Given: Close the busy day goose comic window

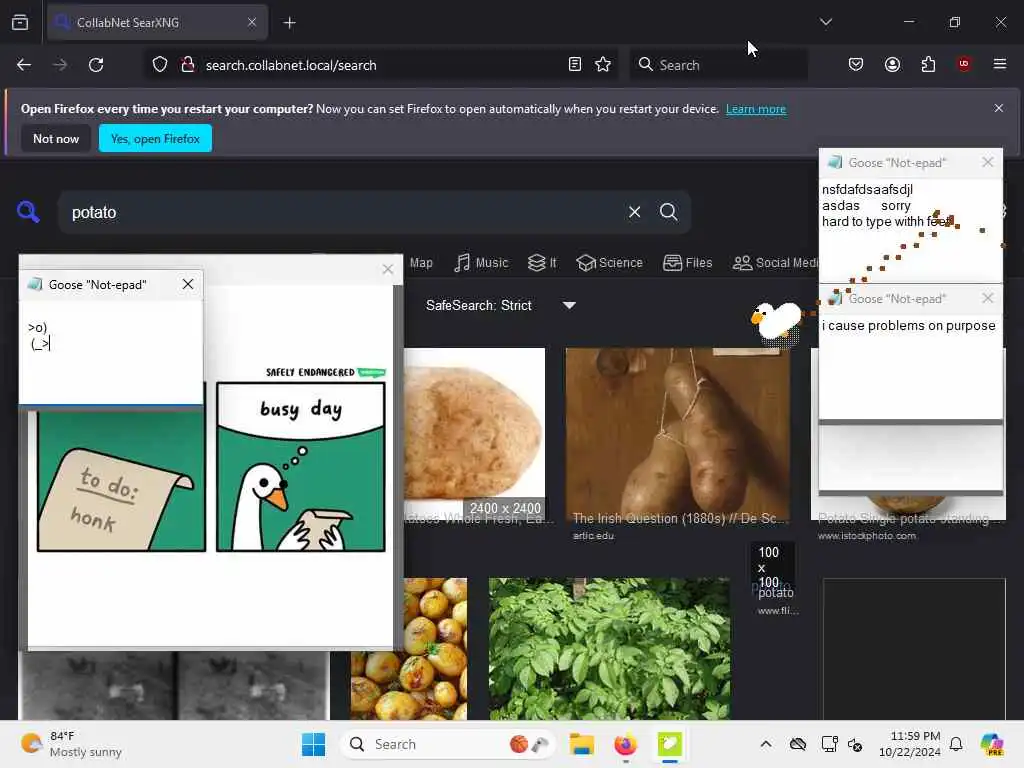Looking at the screenshot, I should point(388,269).
